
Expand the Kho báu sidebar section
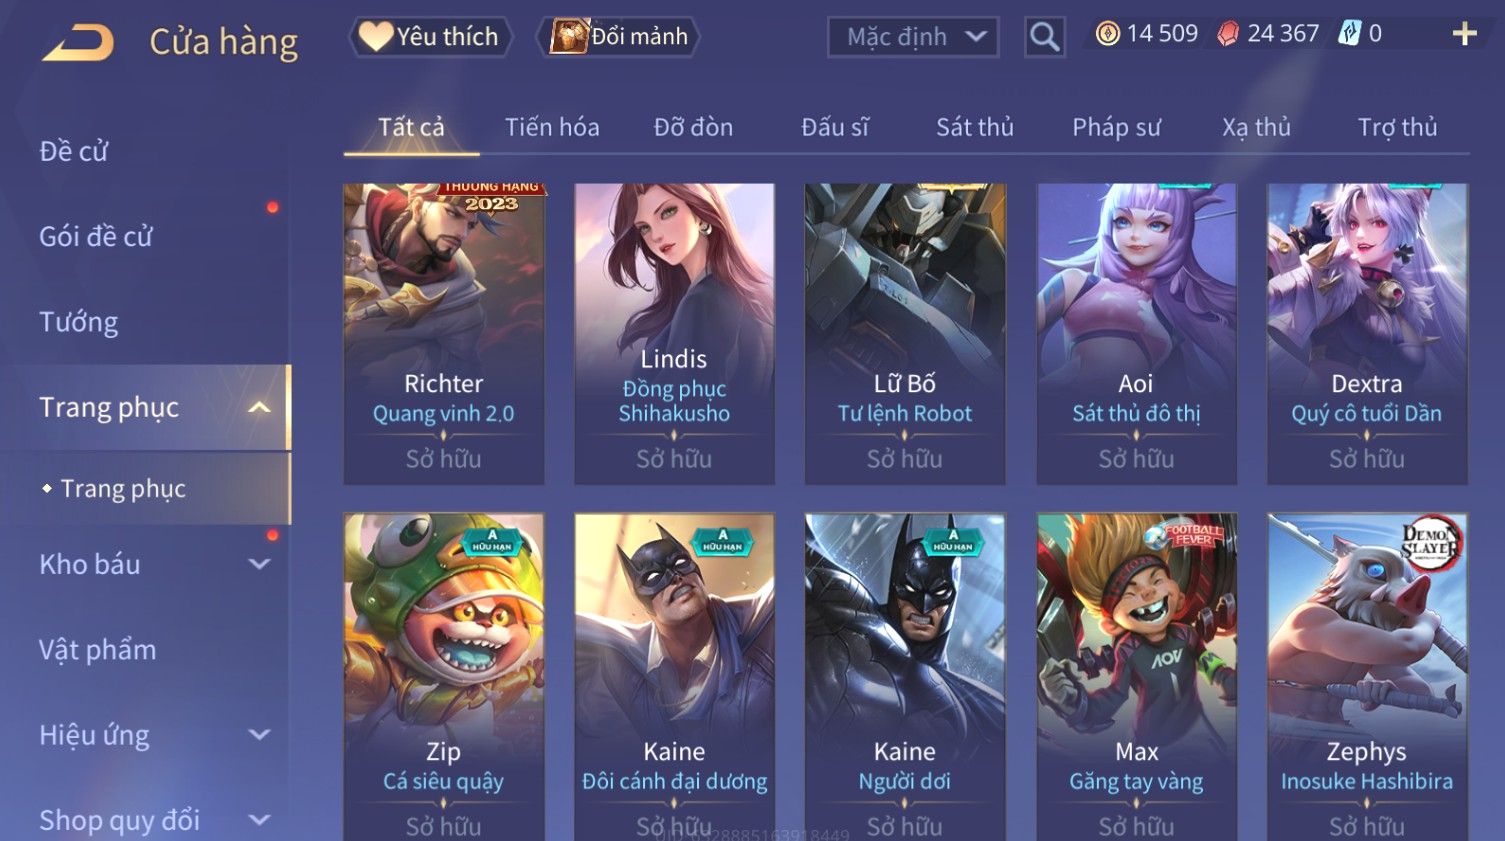point(259,564)
